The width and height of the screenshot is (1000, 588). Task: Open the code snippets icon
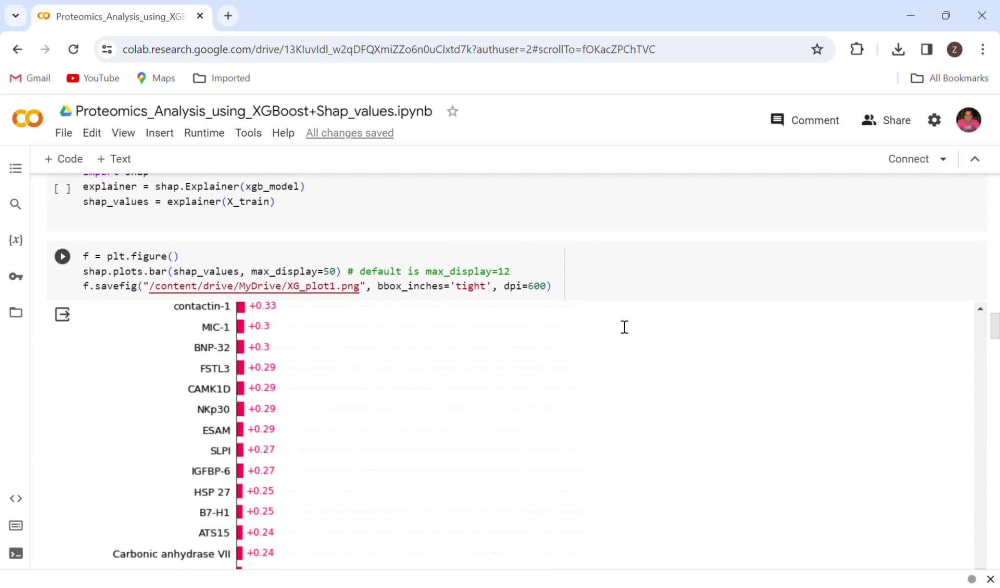(x=16, y=498)
